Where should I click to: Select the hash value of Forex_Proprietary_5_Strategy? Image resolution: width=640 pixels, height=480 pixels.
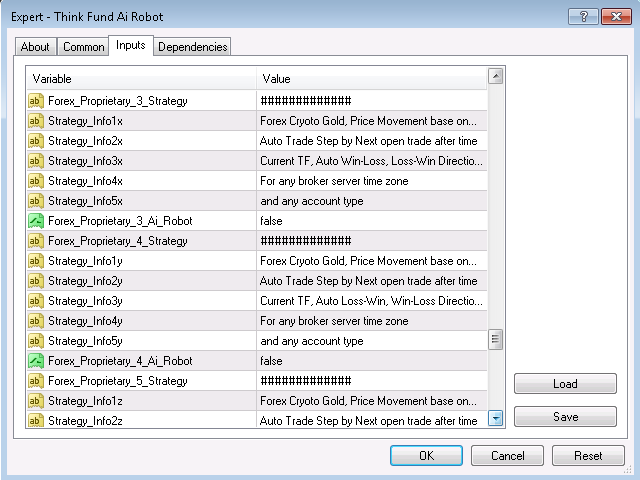pos(372,381)
